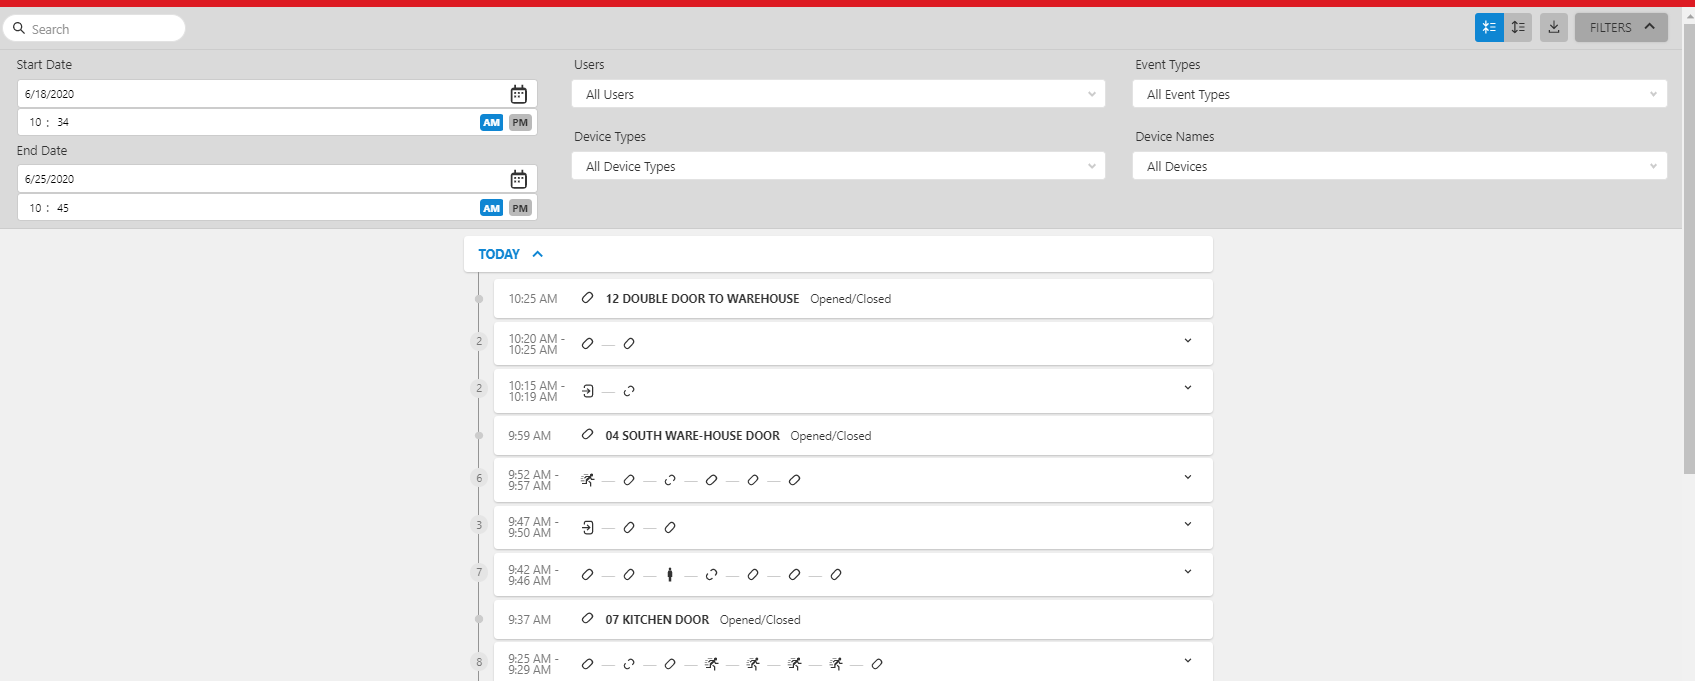
Task: Click the start time minutes 34
Action: click(63, 122)
